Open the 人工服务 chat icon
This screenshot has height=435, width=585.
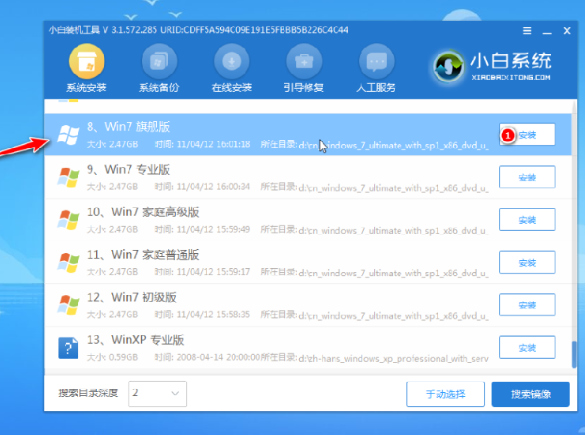click(x=376, y=61)
